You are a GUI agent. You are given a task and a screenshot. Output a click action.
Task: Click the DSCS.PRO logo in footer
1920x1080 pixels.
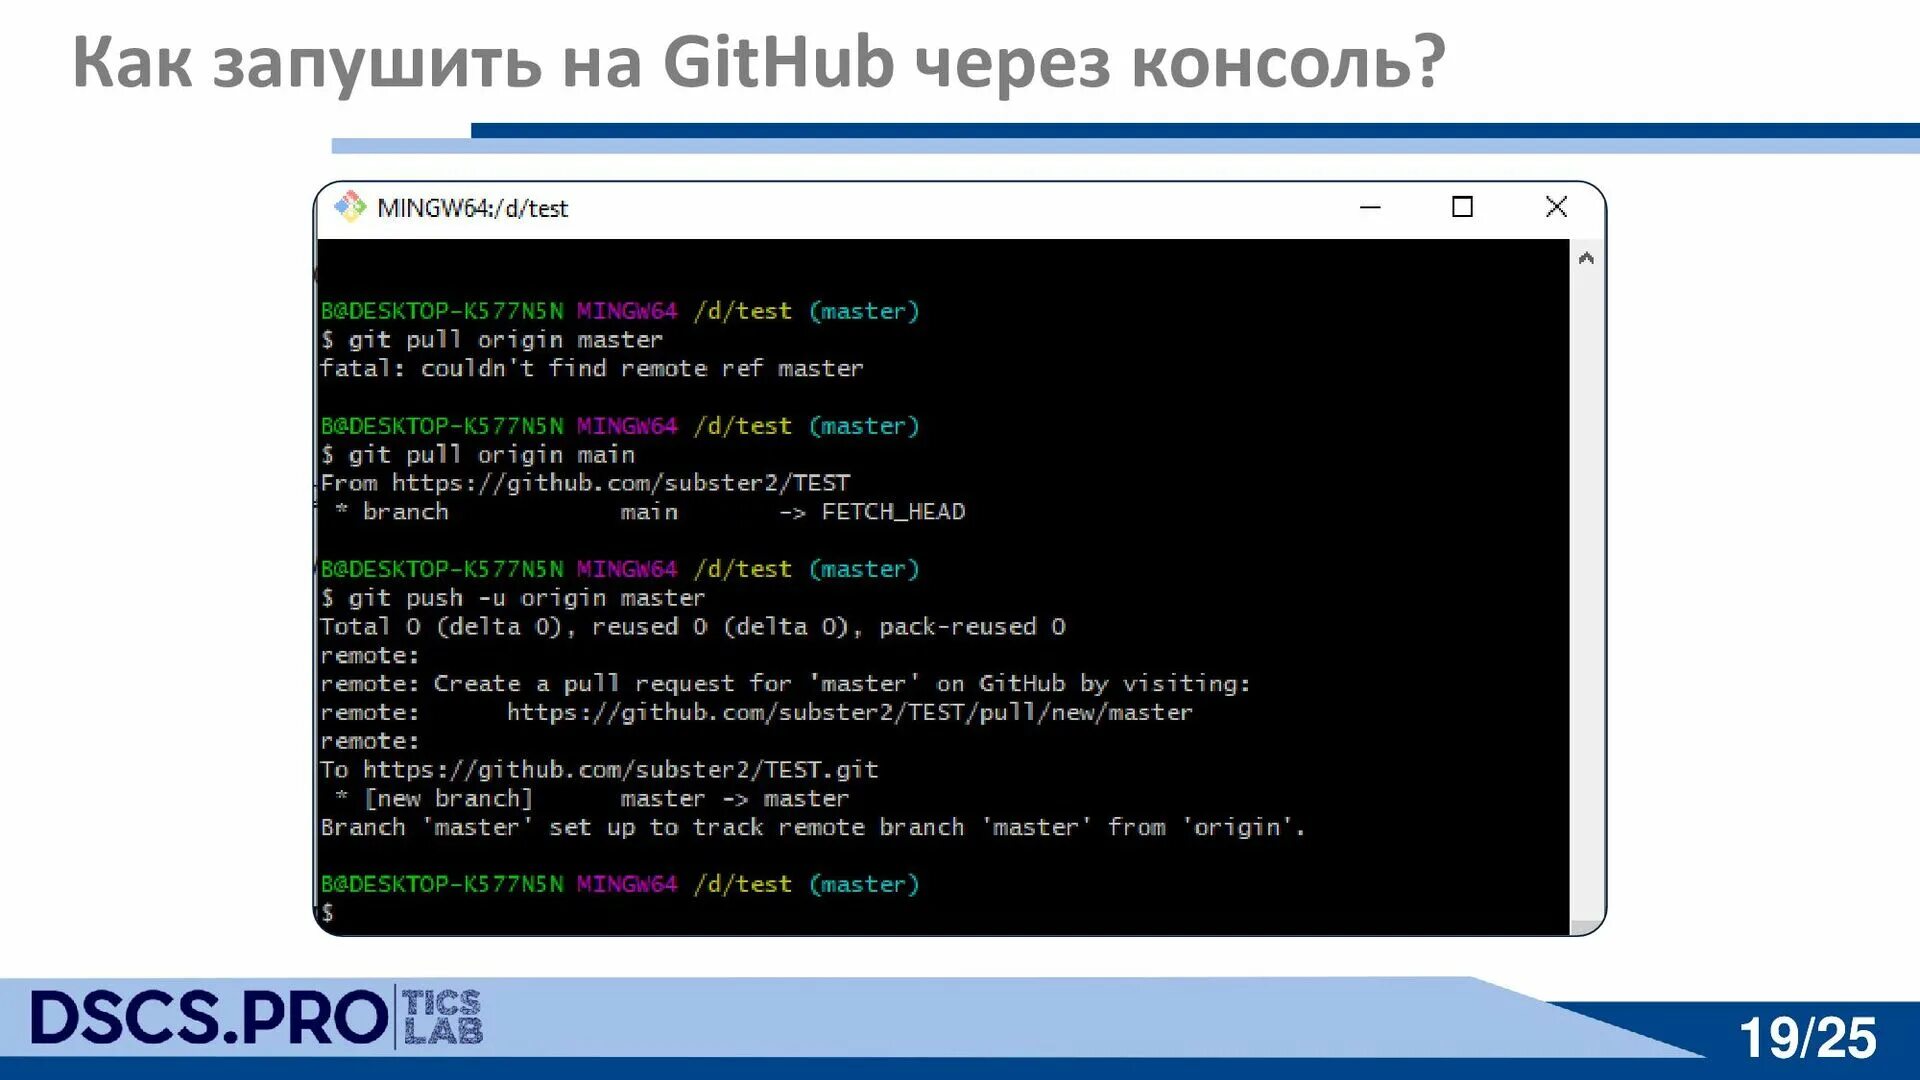208,1018
